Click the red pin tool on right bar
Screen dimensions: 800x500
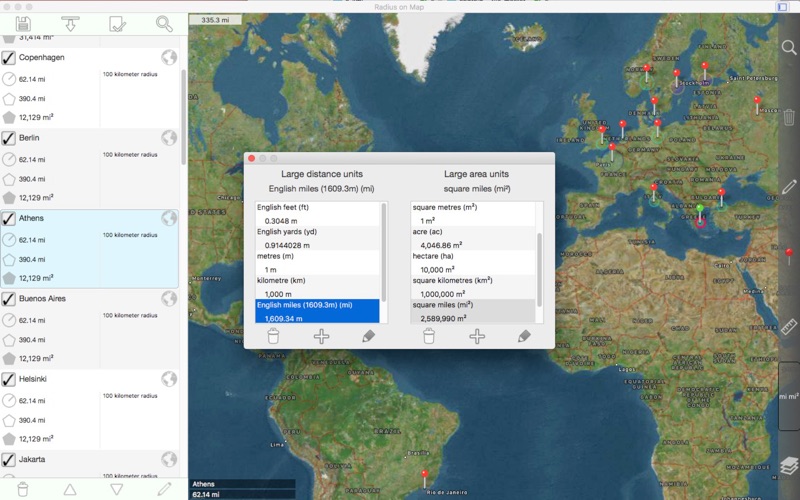click(789, 256)
